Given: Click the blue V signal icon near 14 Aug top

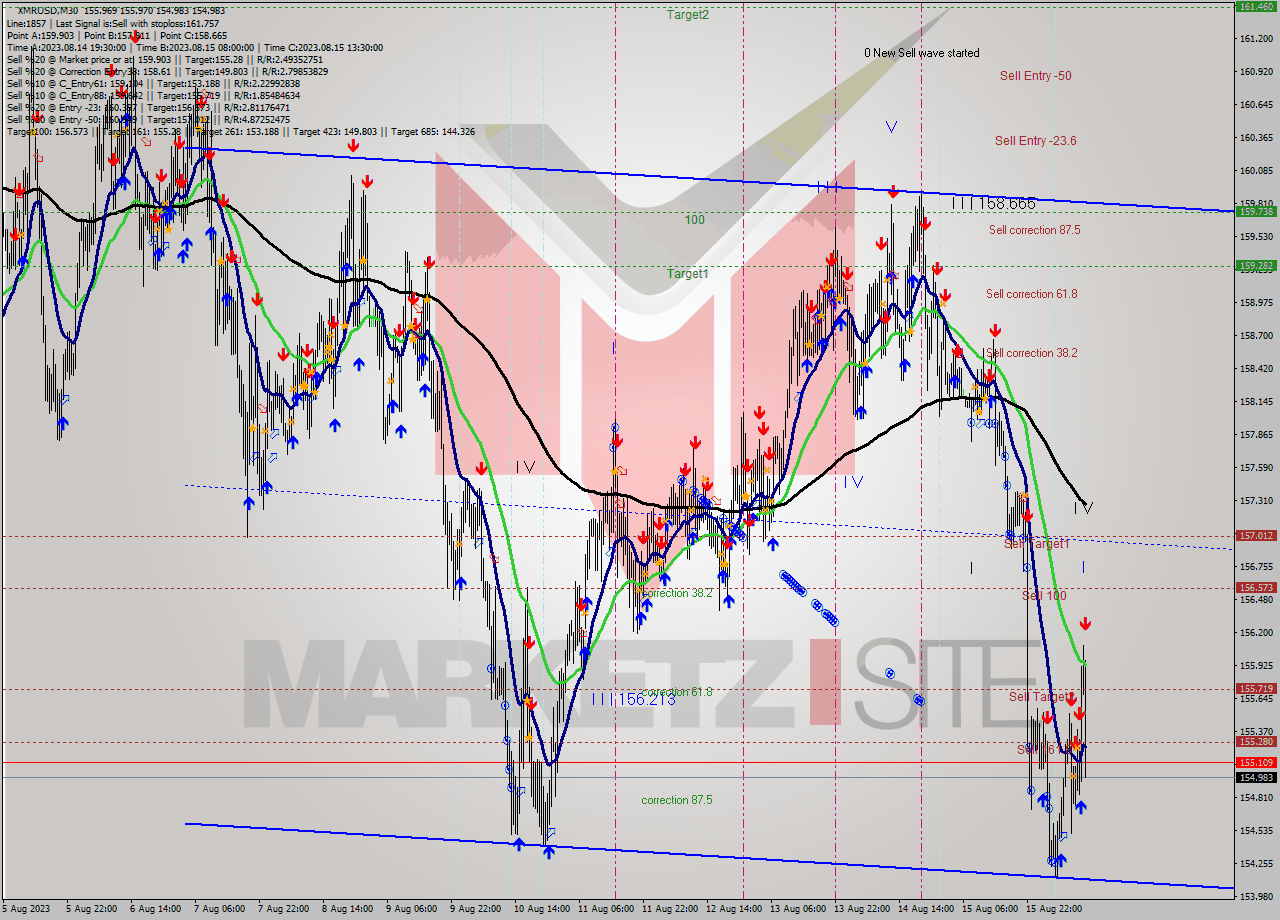Looking at the screenshot, I should click(891, 126).
